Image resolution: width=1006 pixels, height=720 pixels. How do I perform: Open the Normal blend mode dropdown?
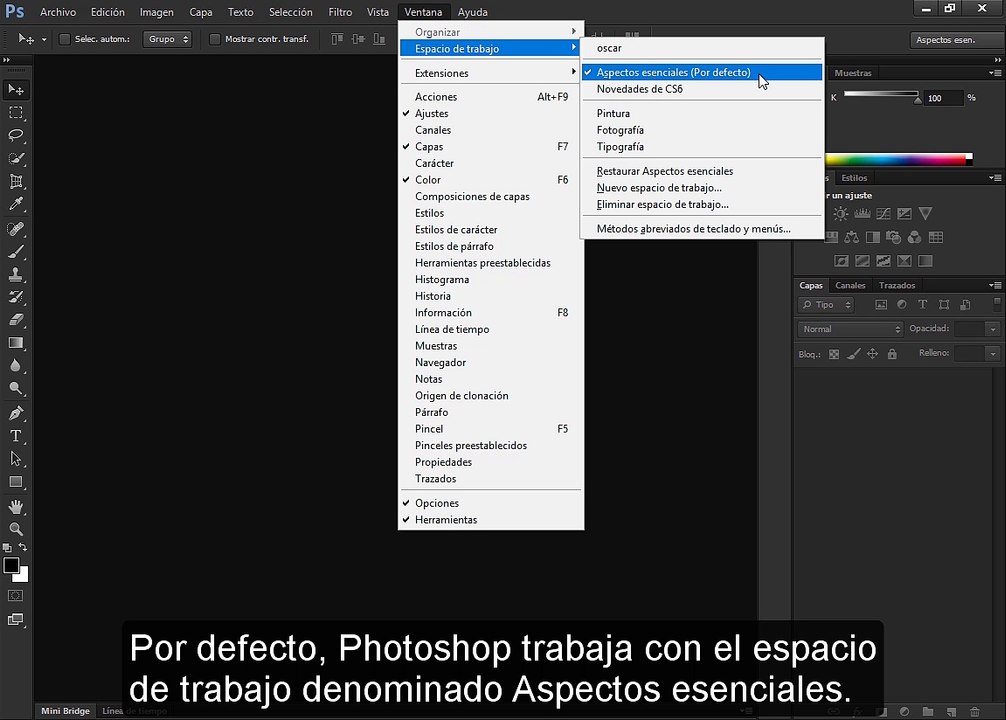pyautogui.click(x=849, y=329)
